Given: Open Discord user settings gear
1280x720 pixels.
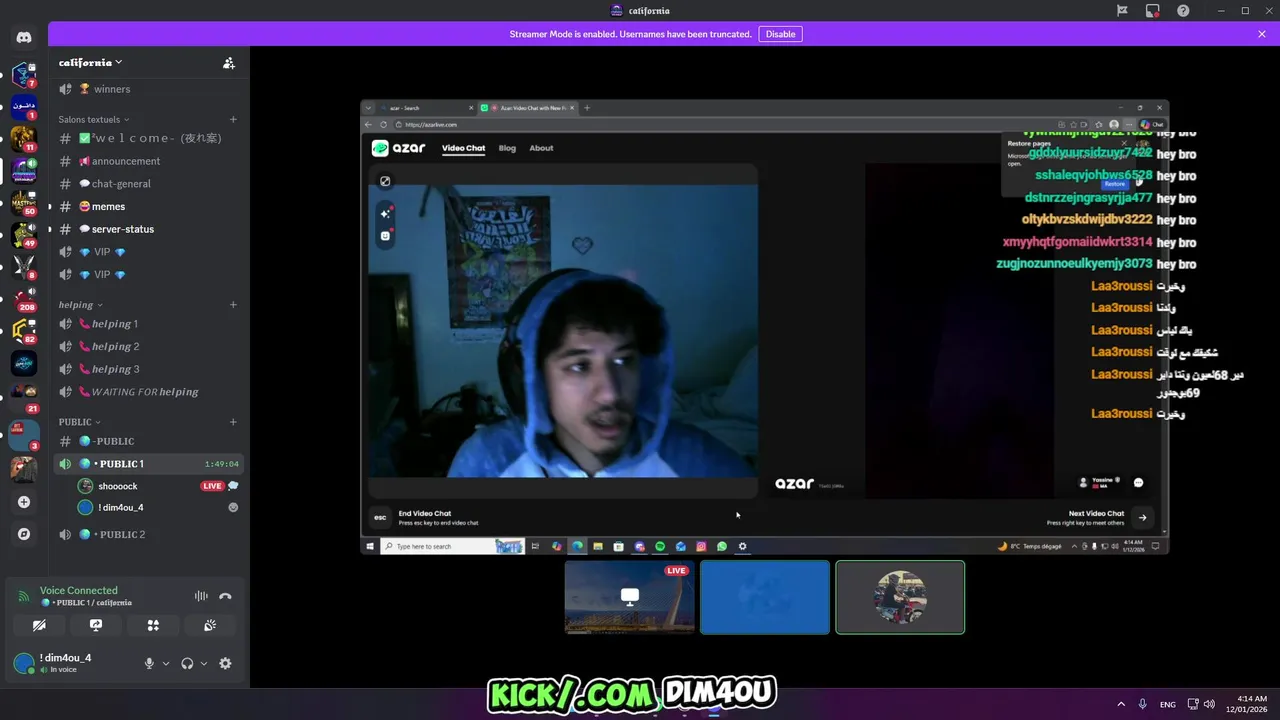Looking at the screenshot, I should [225, 663].
